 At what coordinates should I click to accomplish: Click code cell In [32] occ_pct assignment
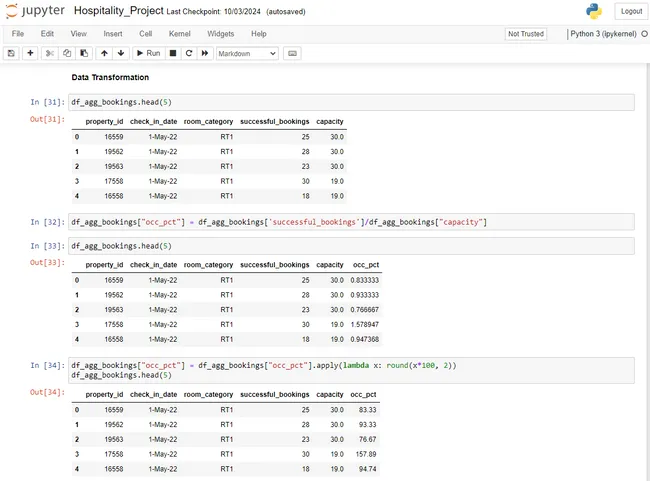[x=351, y=222]
